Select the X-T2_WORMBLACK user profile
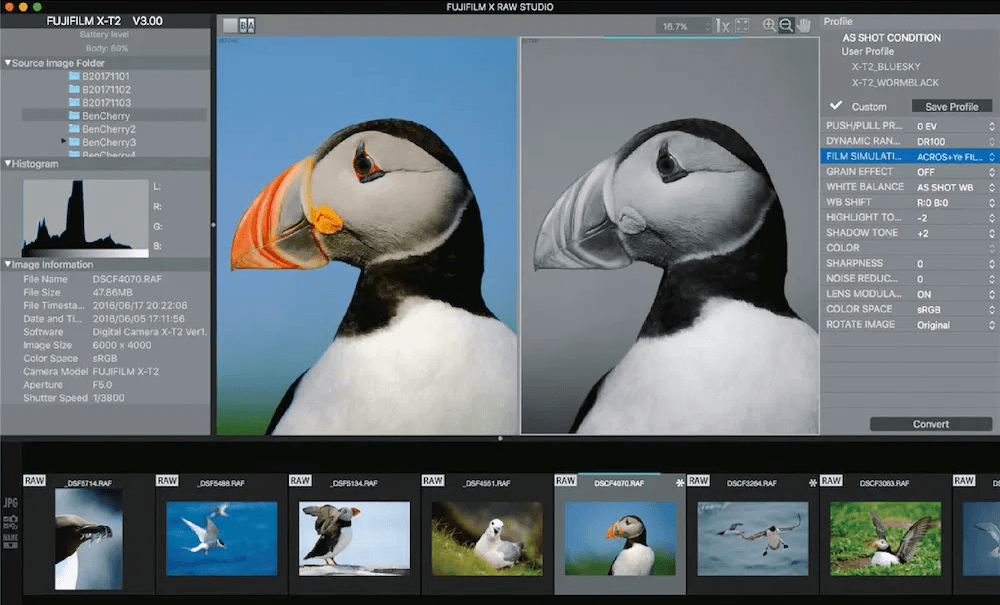Viewport: 1000px width, 605px height. click(895, 82)
